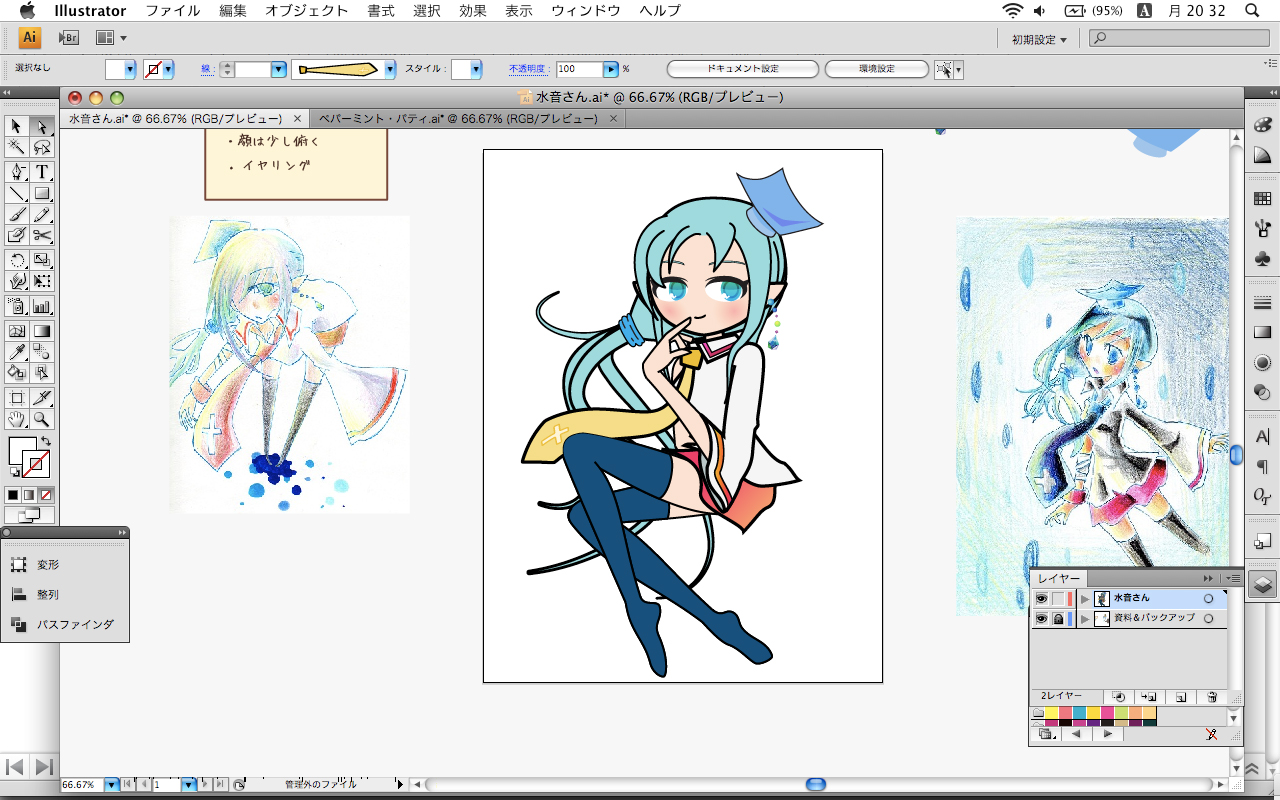Open the スタイル graphic style dropdown

(x=476, y=69)
